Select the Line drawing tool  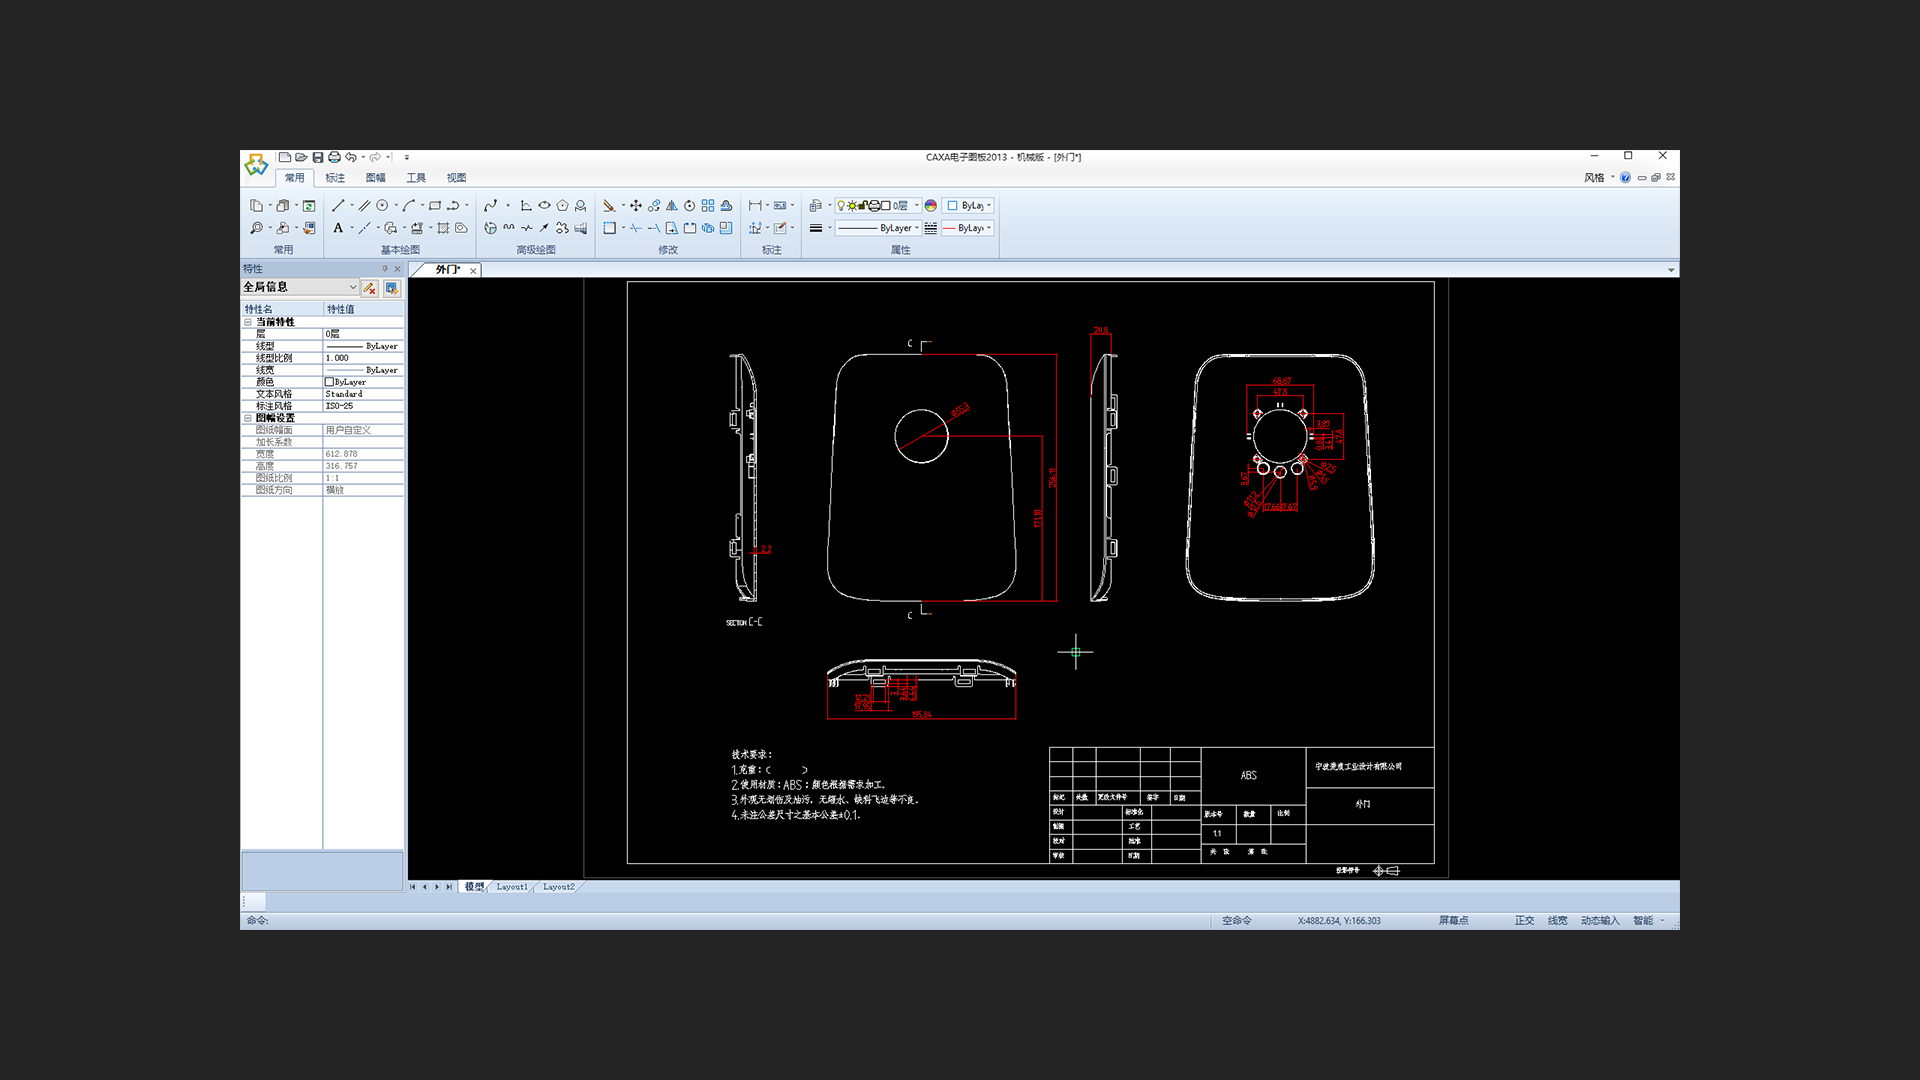pyautogui.click(x=338, y=205)
